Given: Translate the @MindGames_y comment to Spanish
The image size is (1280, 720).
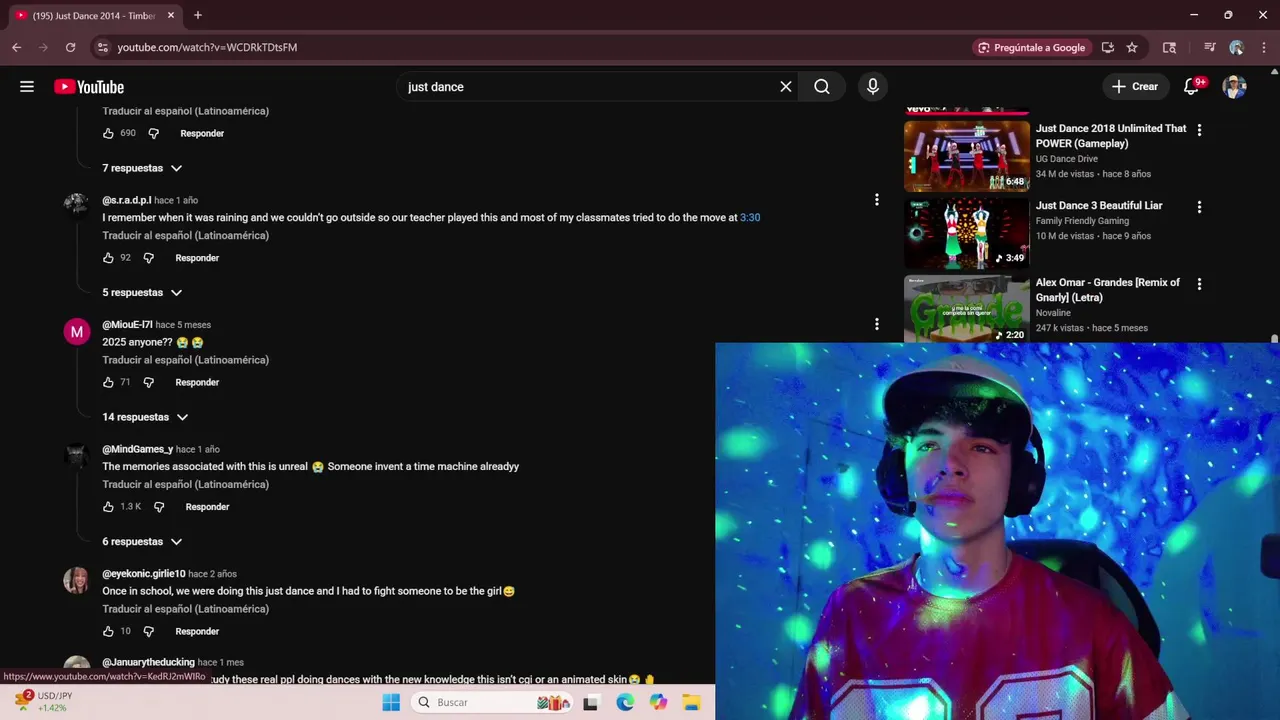Looking at the screenshot, I should (185, 484).
